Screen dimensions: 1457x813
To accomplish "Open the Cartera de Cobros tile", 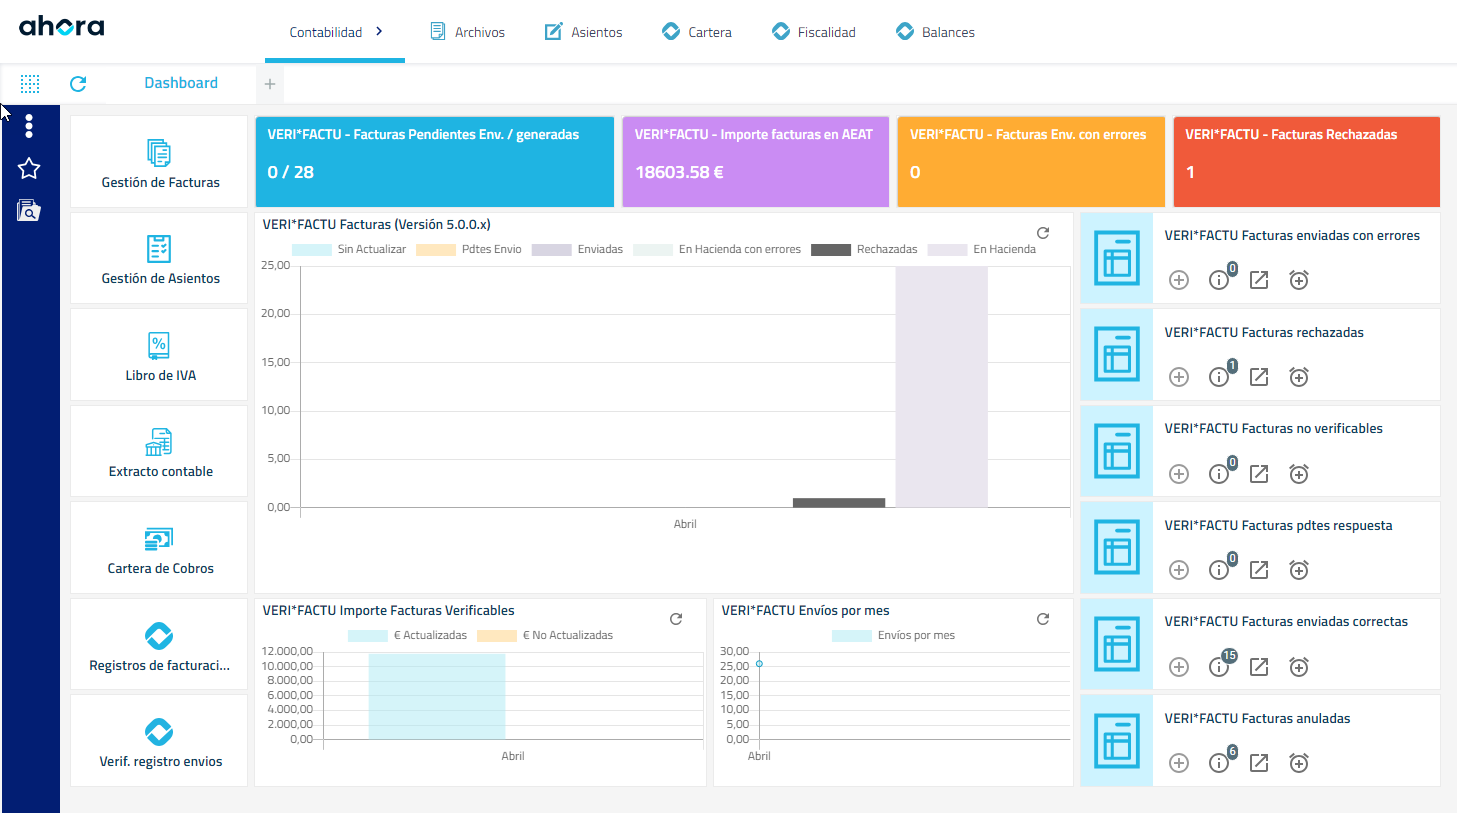I will tap(159, 548).
